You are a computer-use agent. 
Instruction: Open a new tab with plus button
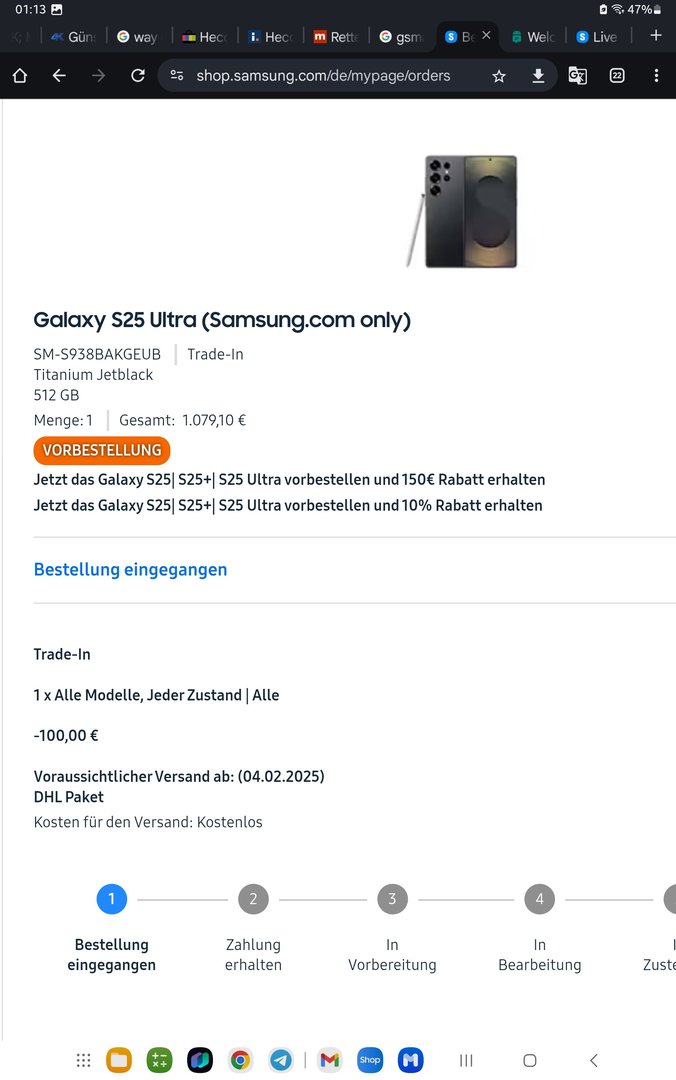656,36
